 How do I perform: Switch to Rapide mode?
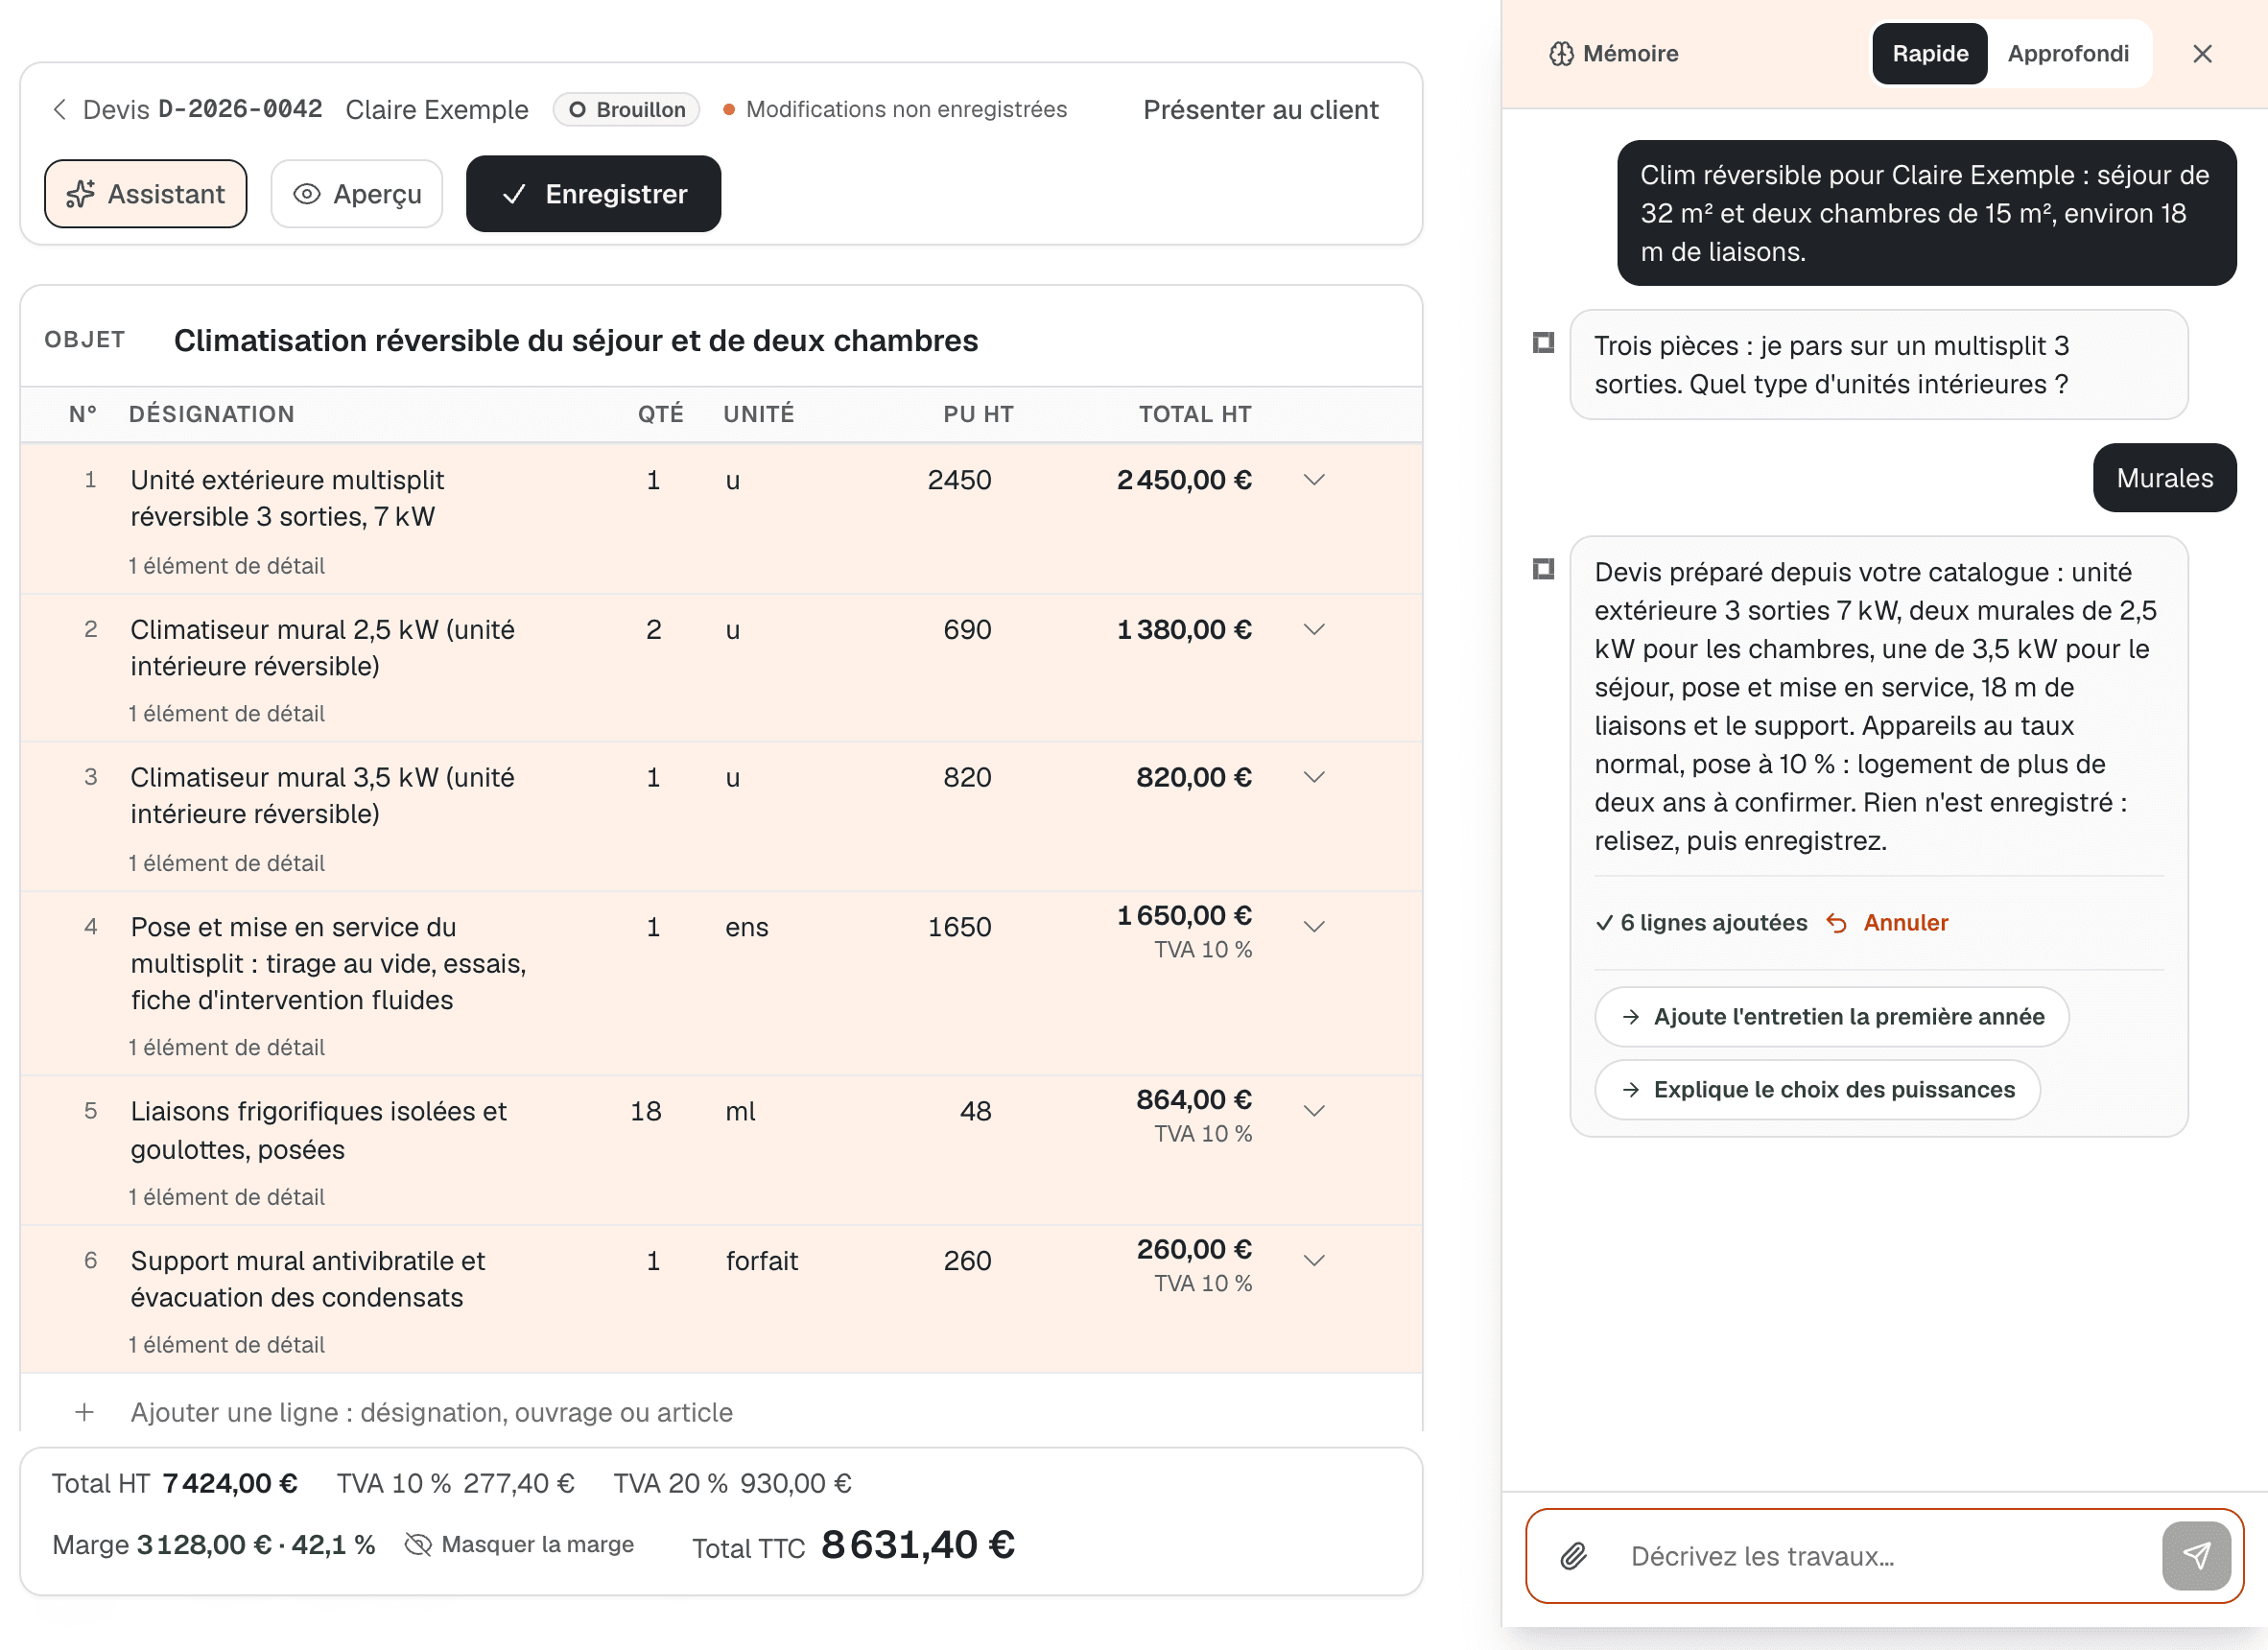[1930, 54]
